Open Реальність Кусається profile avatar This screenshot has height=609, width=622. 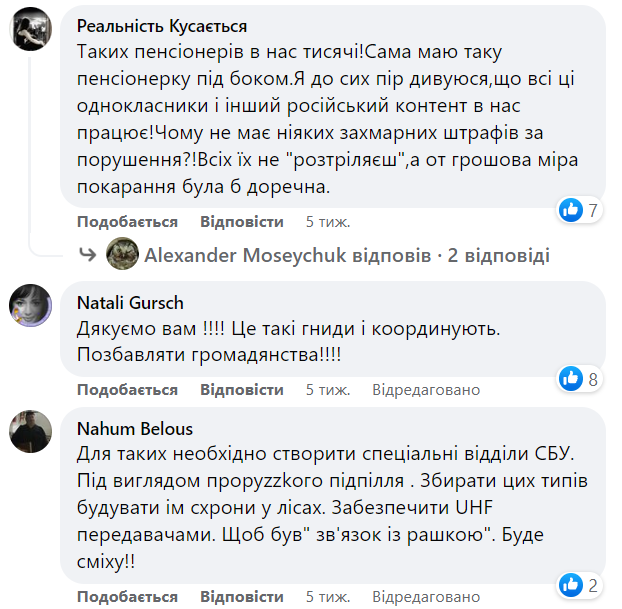(x=31, y=28)
